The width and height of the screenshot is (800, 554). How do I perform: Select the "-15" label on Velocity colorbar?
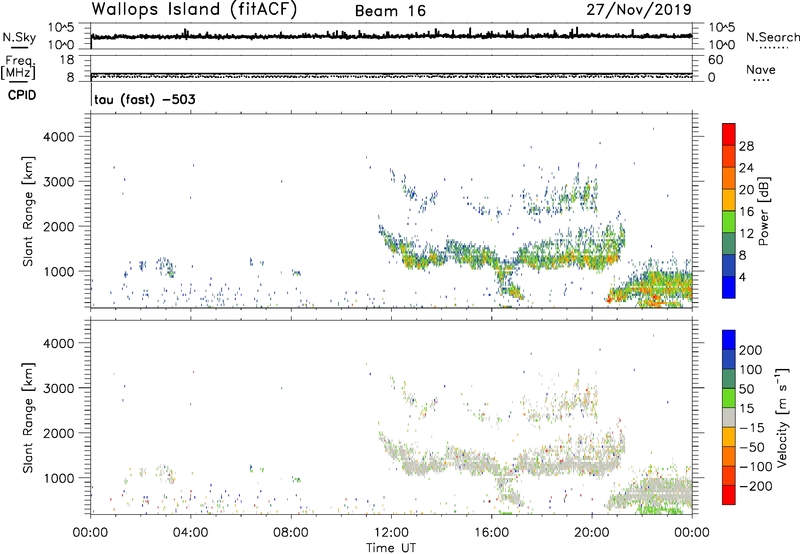[751, 428]
